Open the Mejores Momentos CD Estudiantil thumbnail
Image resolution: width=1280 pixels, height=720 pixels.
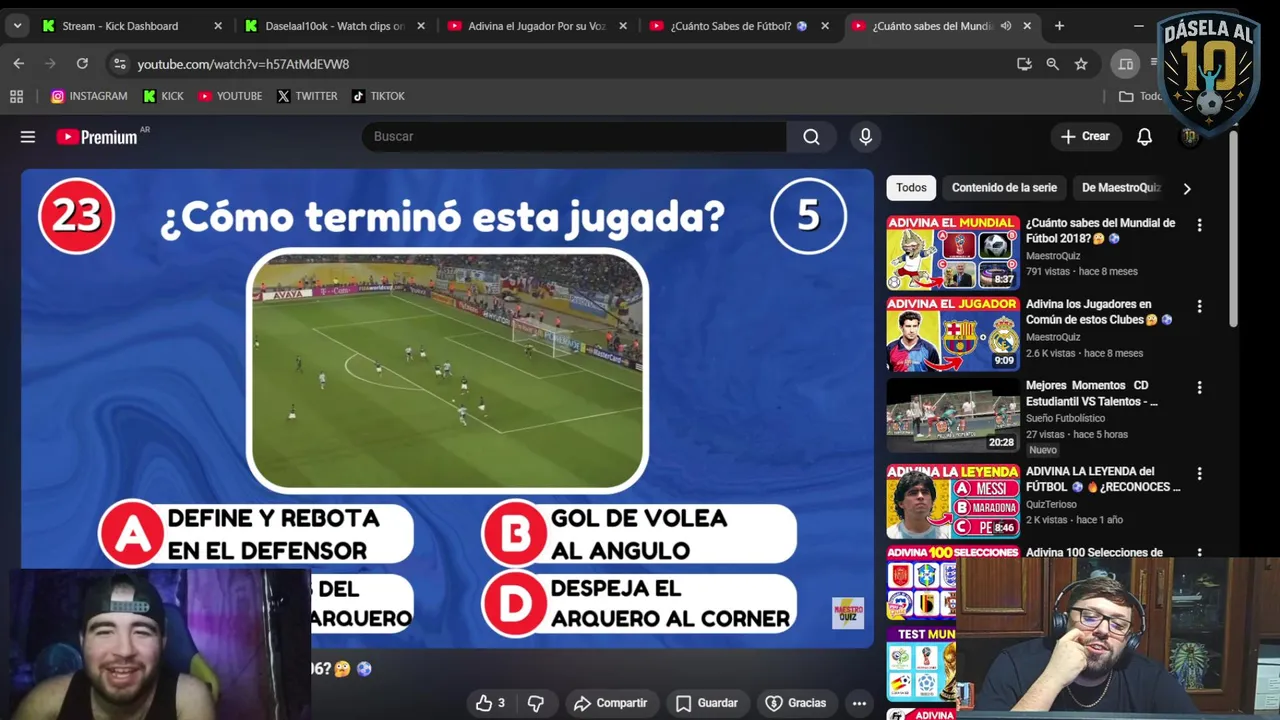point(953,415)
